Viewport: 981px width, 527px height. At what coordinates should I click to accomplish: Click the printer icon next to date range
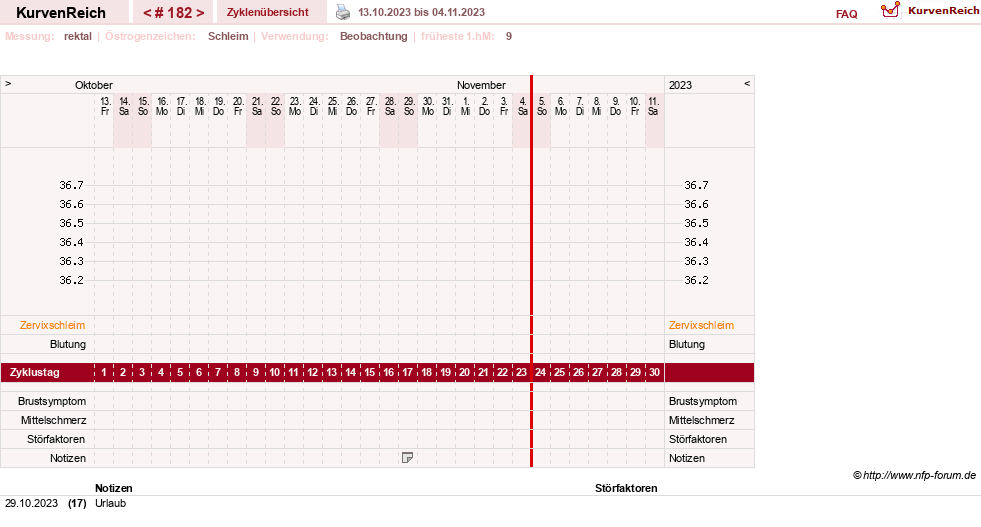[x=343, y=12]
